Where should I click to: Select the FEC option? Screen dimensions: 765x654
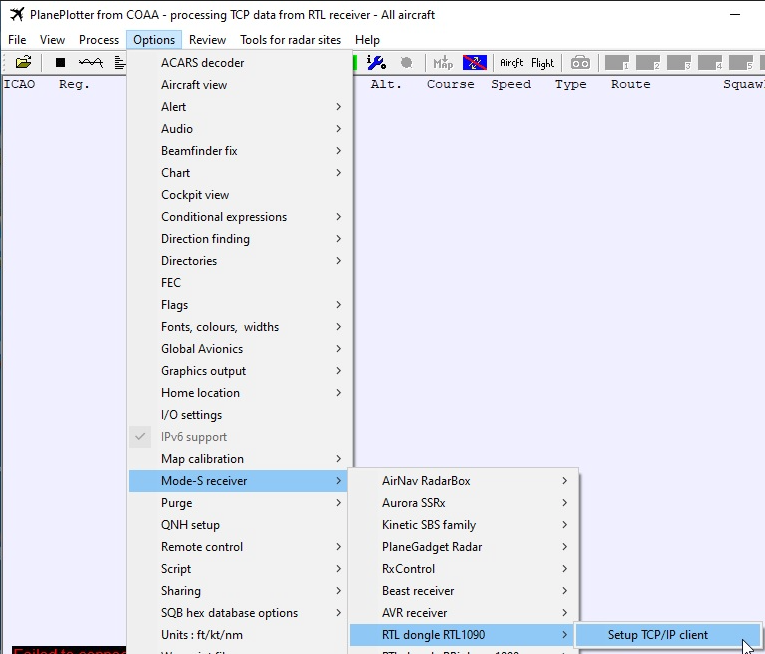point(240,282)
